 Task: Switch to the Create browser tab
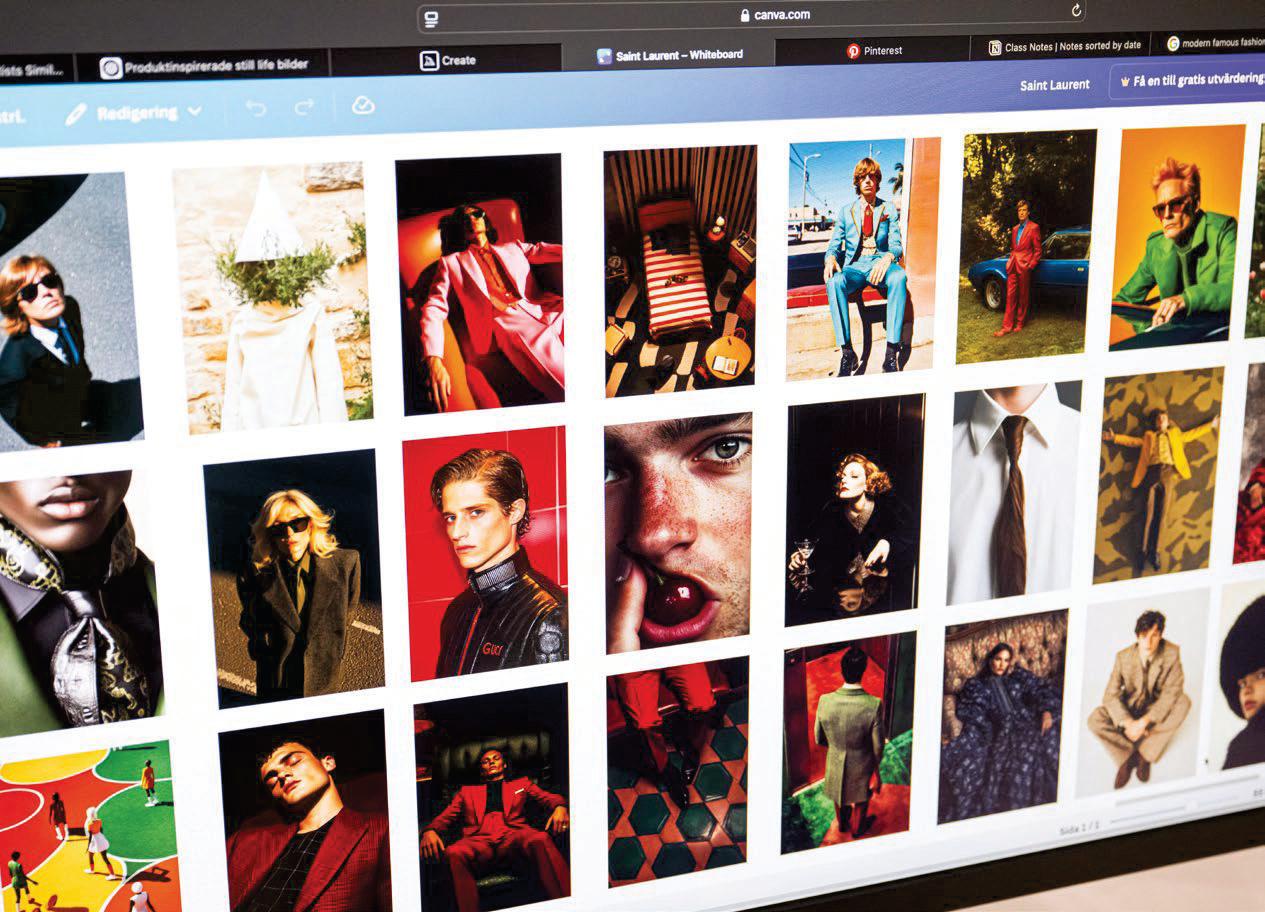coord(447,60)
